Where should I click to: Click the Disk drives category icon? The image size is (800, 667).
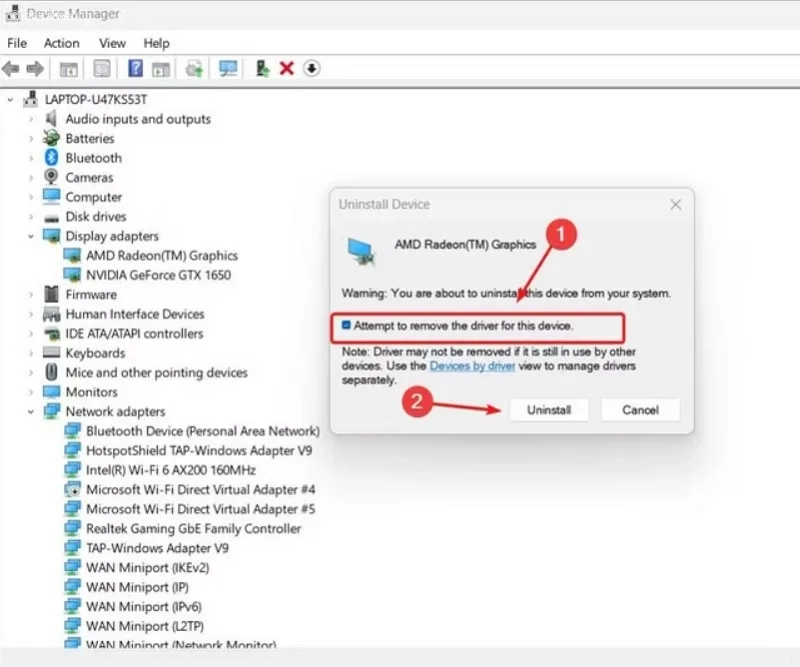(x=51, y=218)
